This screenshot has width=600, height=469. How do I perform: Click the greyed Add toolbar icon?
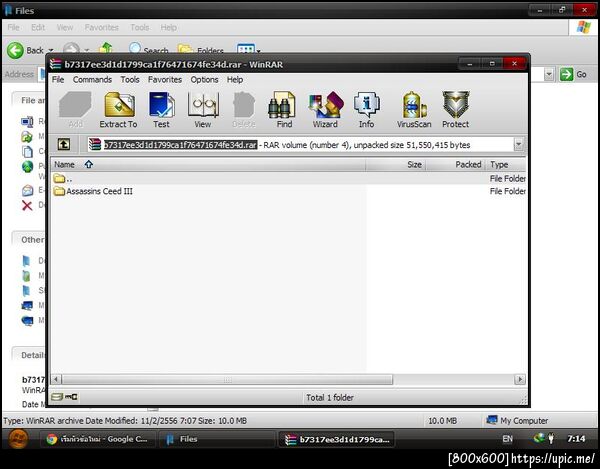[75, 110]
